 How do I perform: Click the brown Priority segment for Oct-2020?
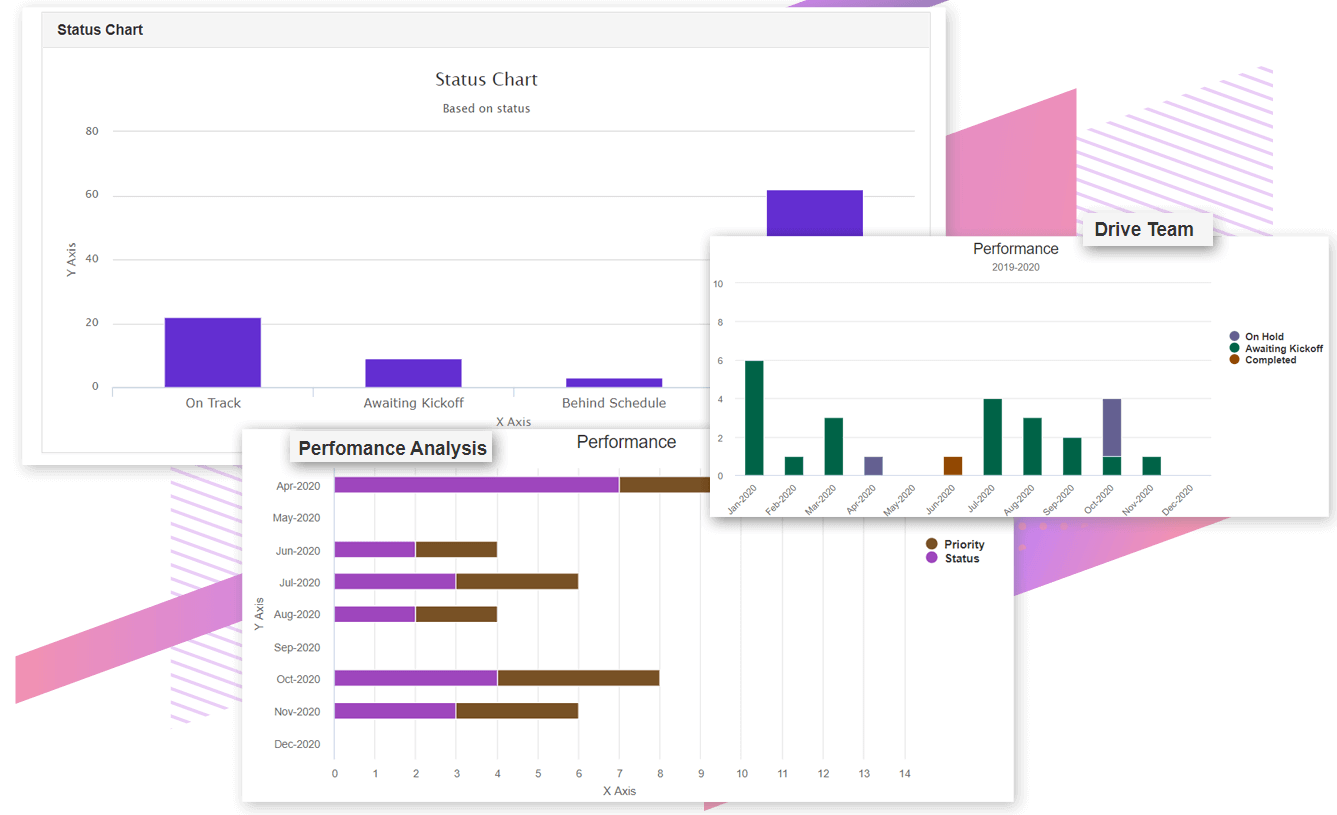point(578,678)
